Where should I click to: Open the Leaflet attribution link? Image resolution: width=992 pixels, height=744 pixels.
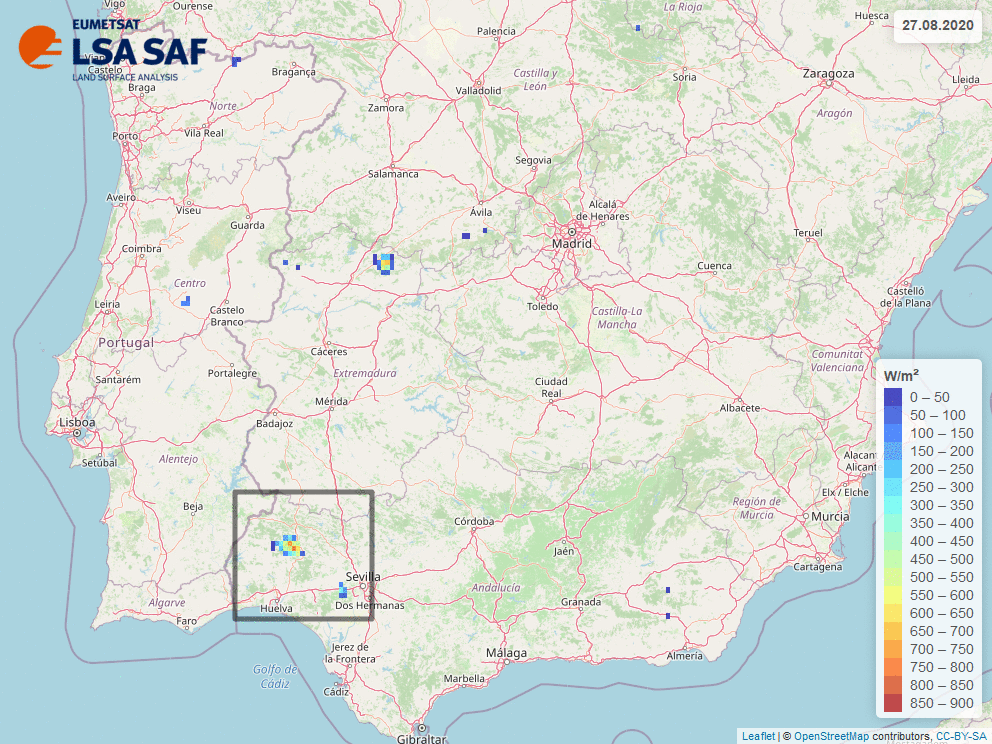757,736
